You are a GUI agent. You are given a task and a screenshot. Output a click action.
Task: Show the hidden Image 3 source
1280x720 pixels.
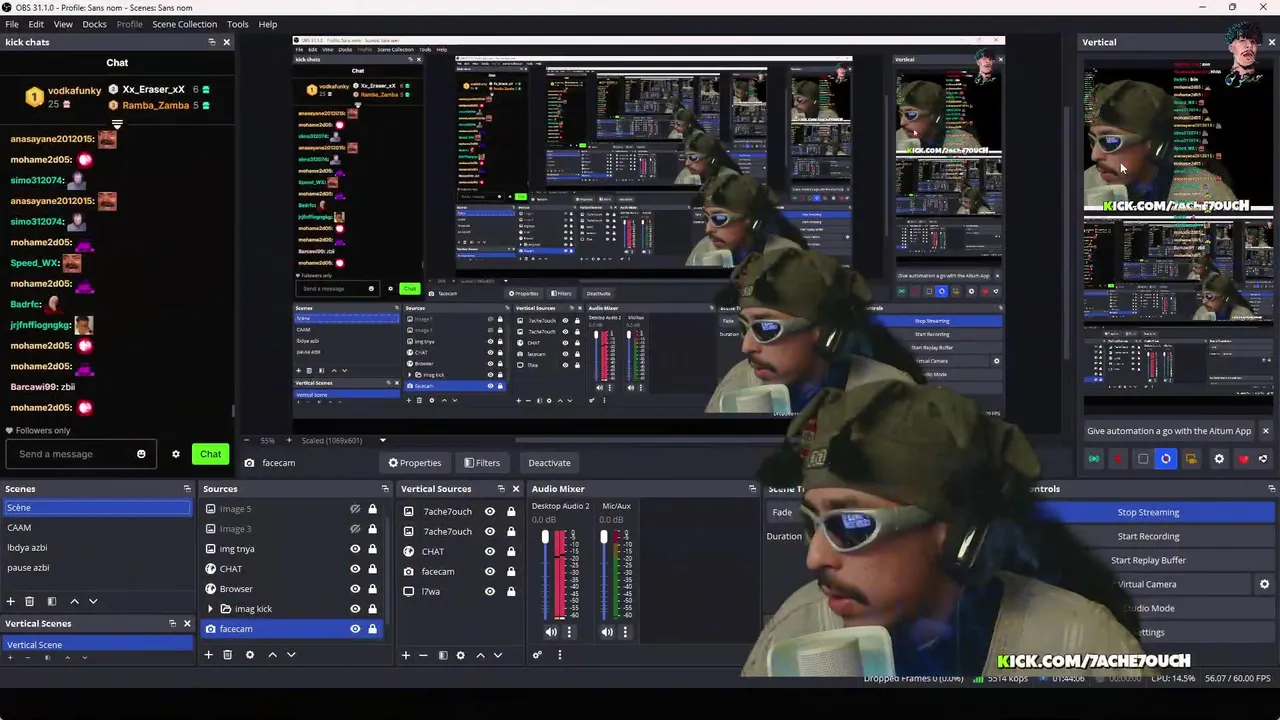pos(355,529)
